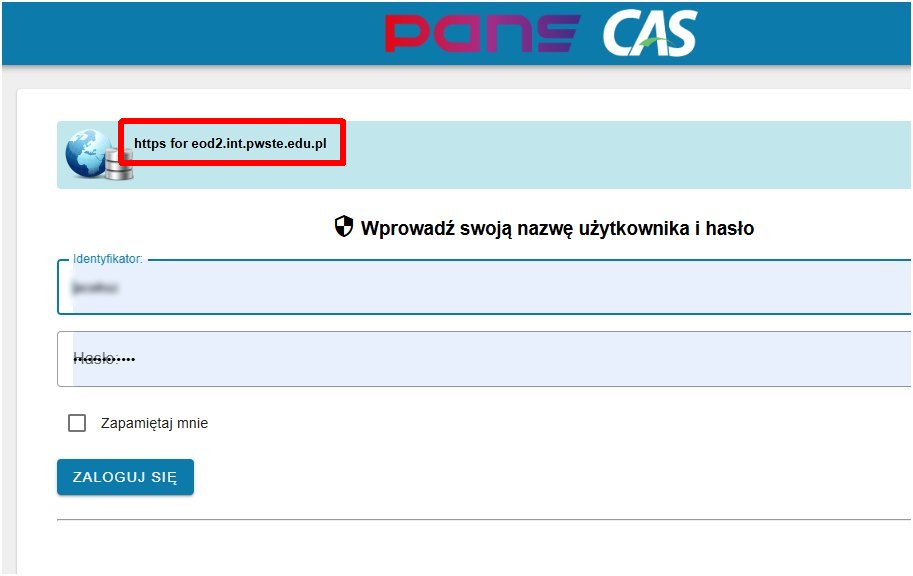Select the text 'https for eod2.int.pwste.edu.pl'
Image resolution: width=913 pixels, height=576 pixels.
[x=230, y=143]
